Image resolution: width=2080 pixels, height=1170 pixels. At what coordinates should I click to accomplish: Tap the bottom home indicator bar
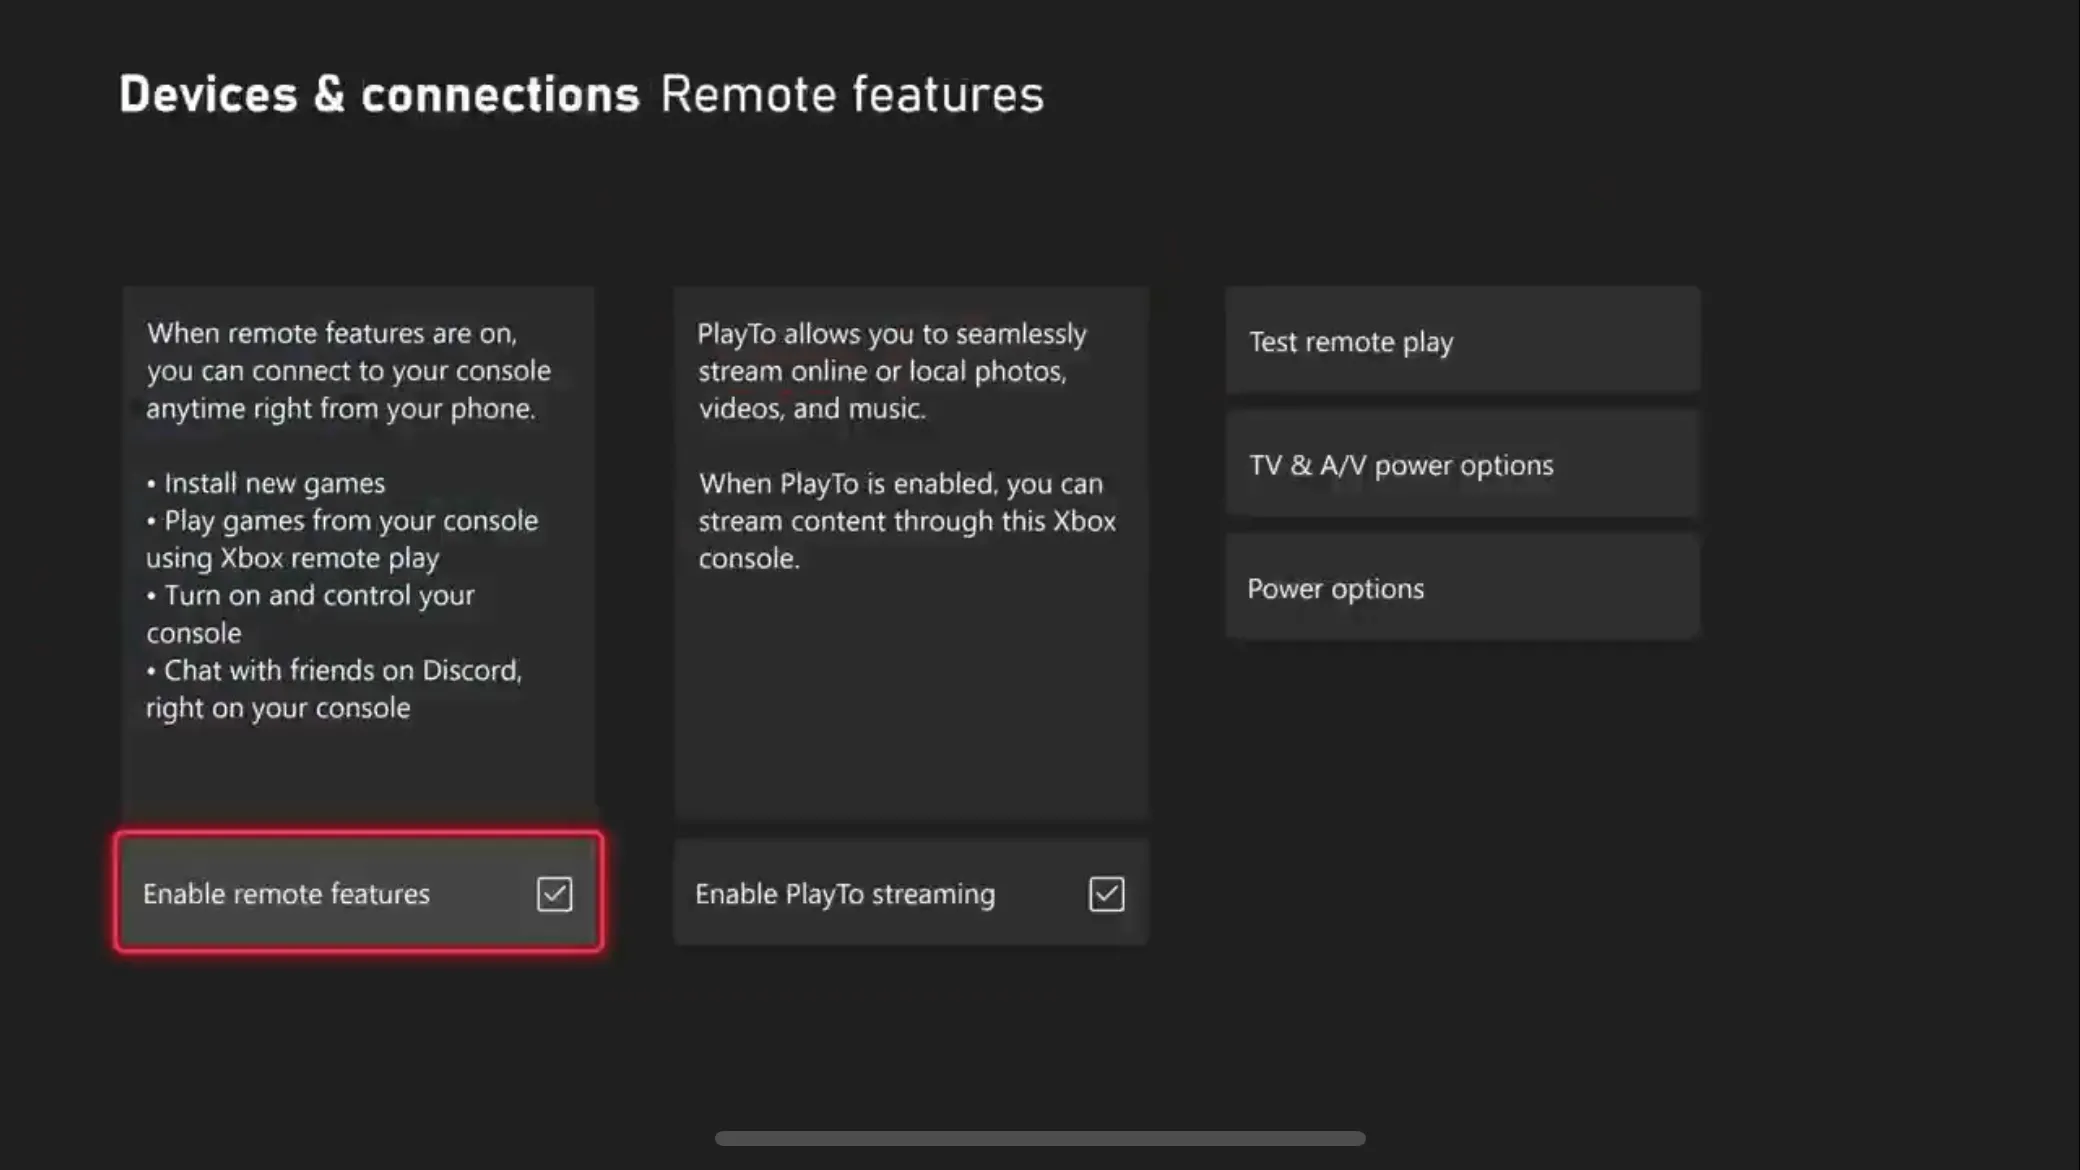coord(1040,1138)
